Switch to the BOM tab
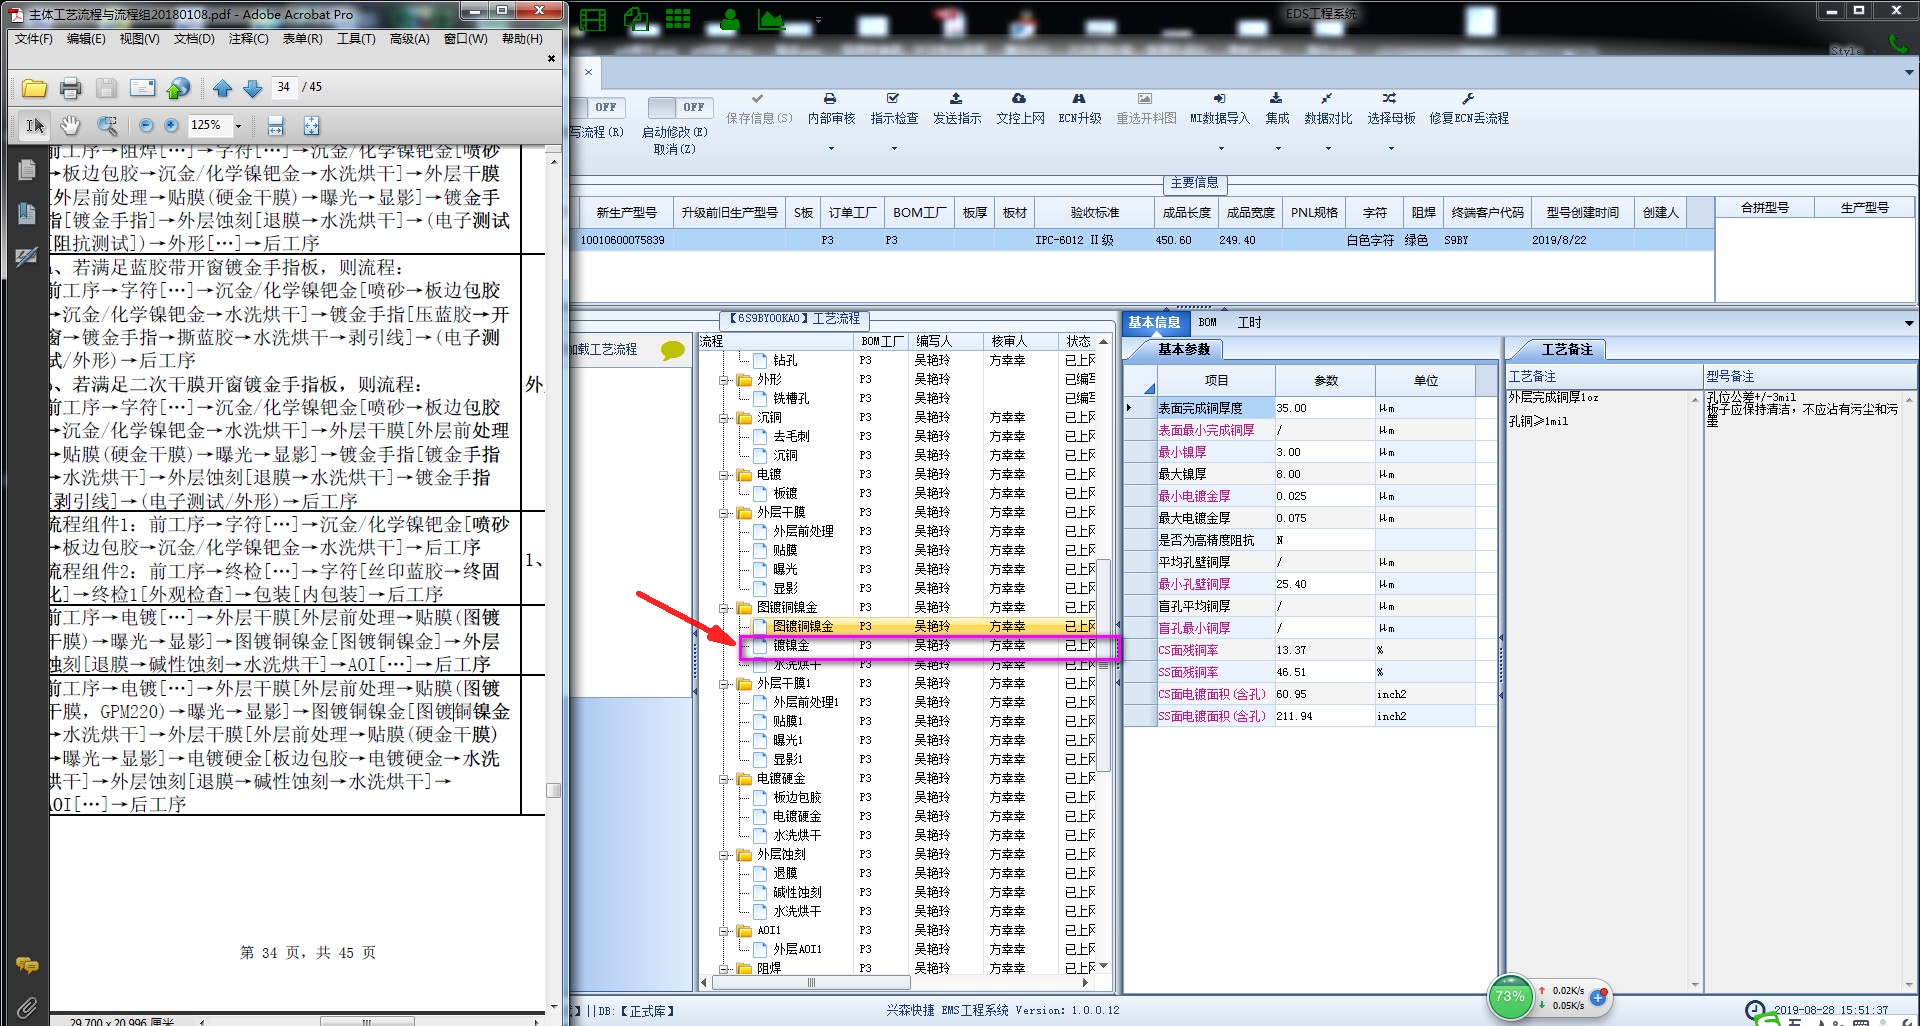Image resolution: width=1920 pixels, height=1026 pixels. pos(1207,322)
